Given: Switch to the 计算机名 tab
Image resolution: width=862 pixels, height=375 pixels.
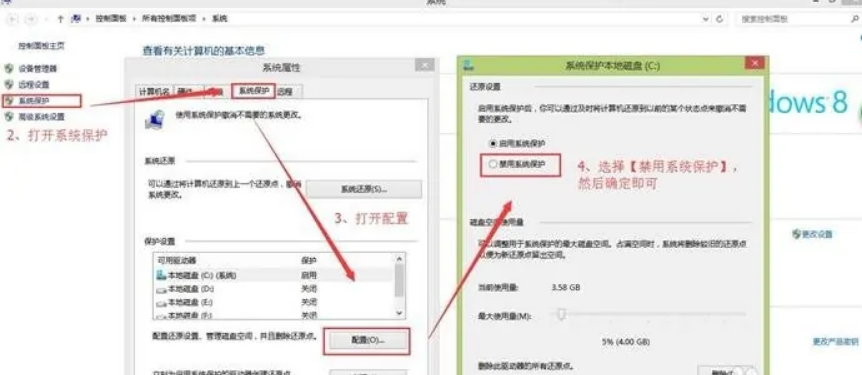Looking at the screenshot, I should tap(154, 91).
